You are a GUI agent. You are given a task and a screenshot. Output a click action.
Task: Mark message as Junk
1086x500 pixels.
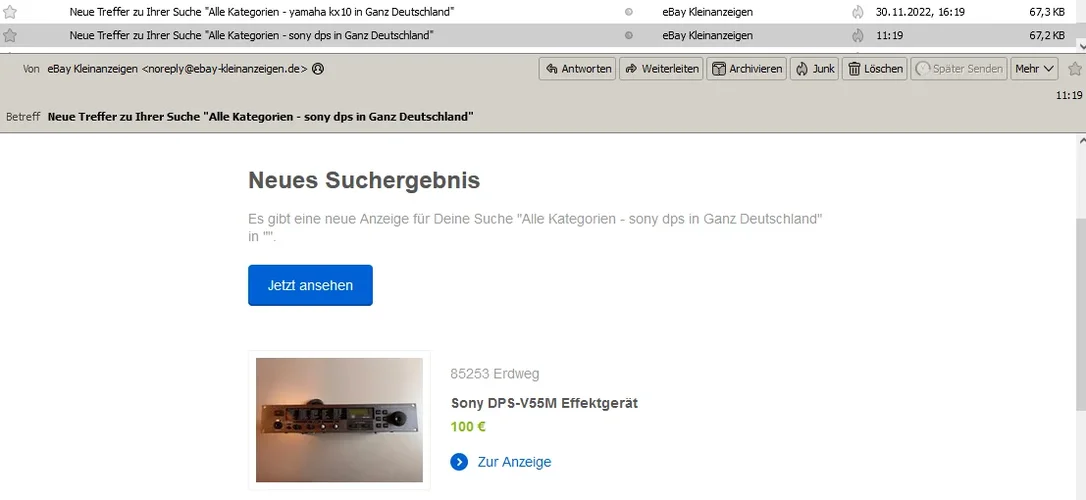(x=814, y=69)
